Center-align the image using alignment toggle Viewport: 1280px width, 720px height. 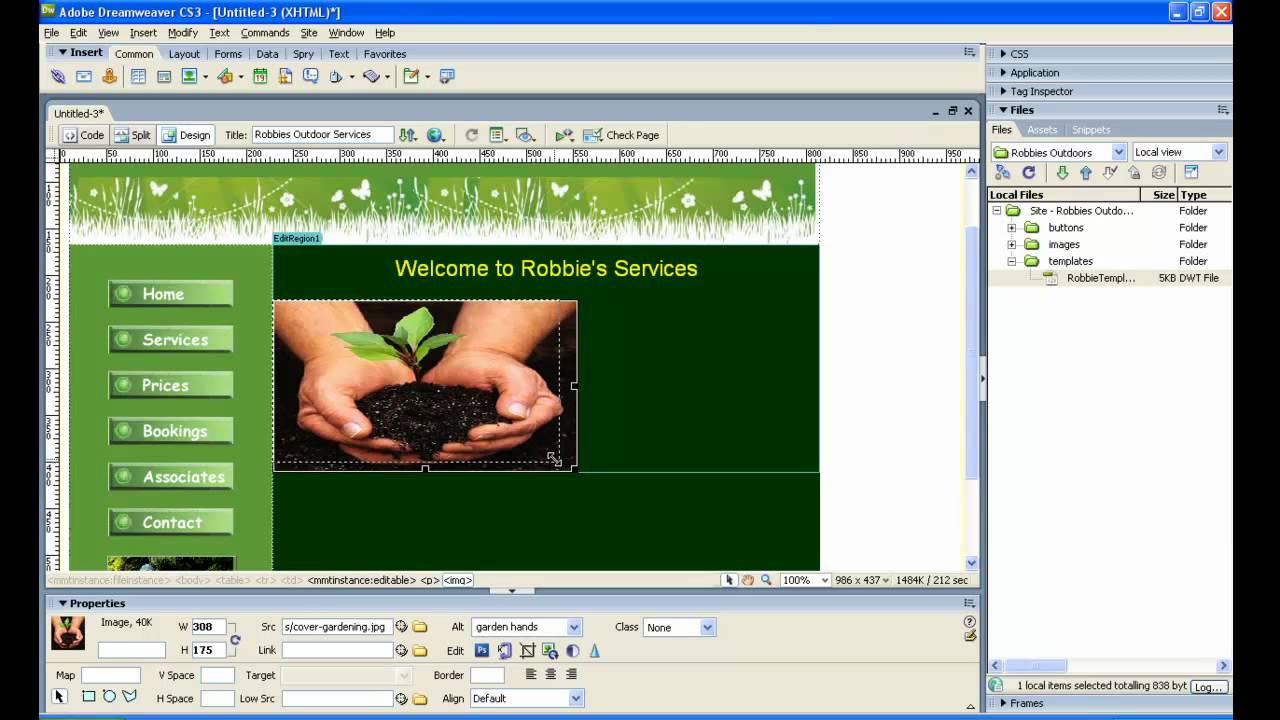pos(550,675)
